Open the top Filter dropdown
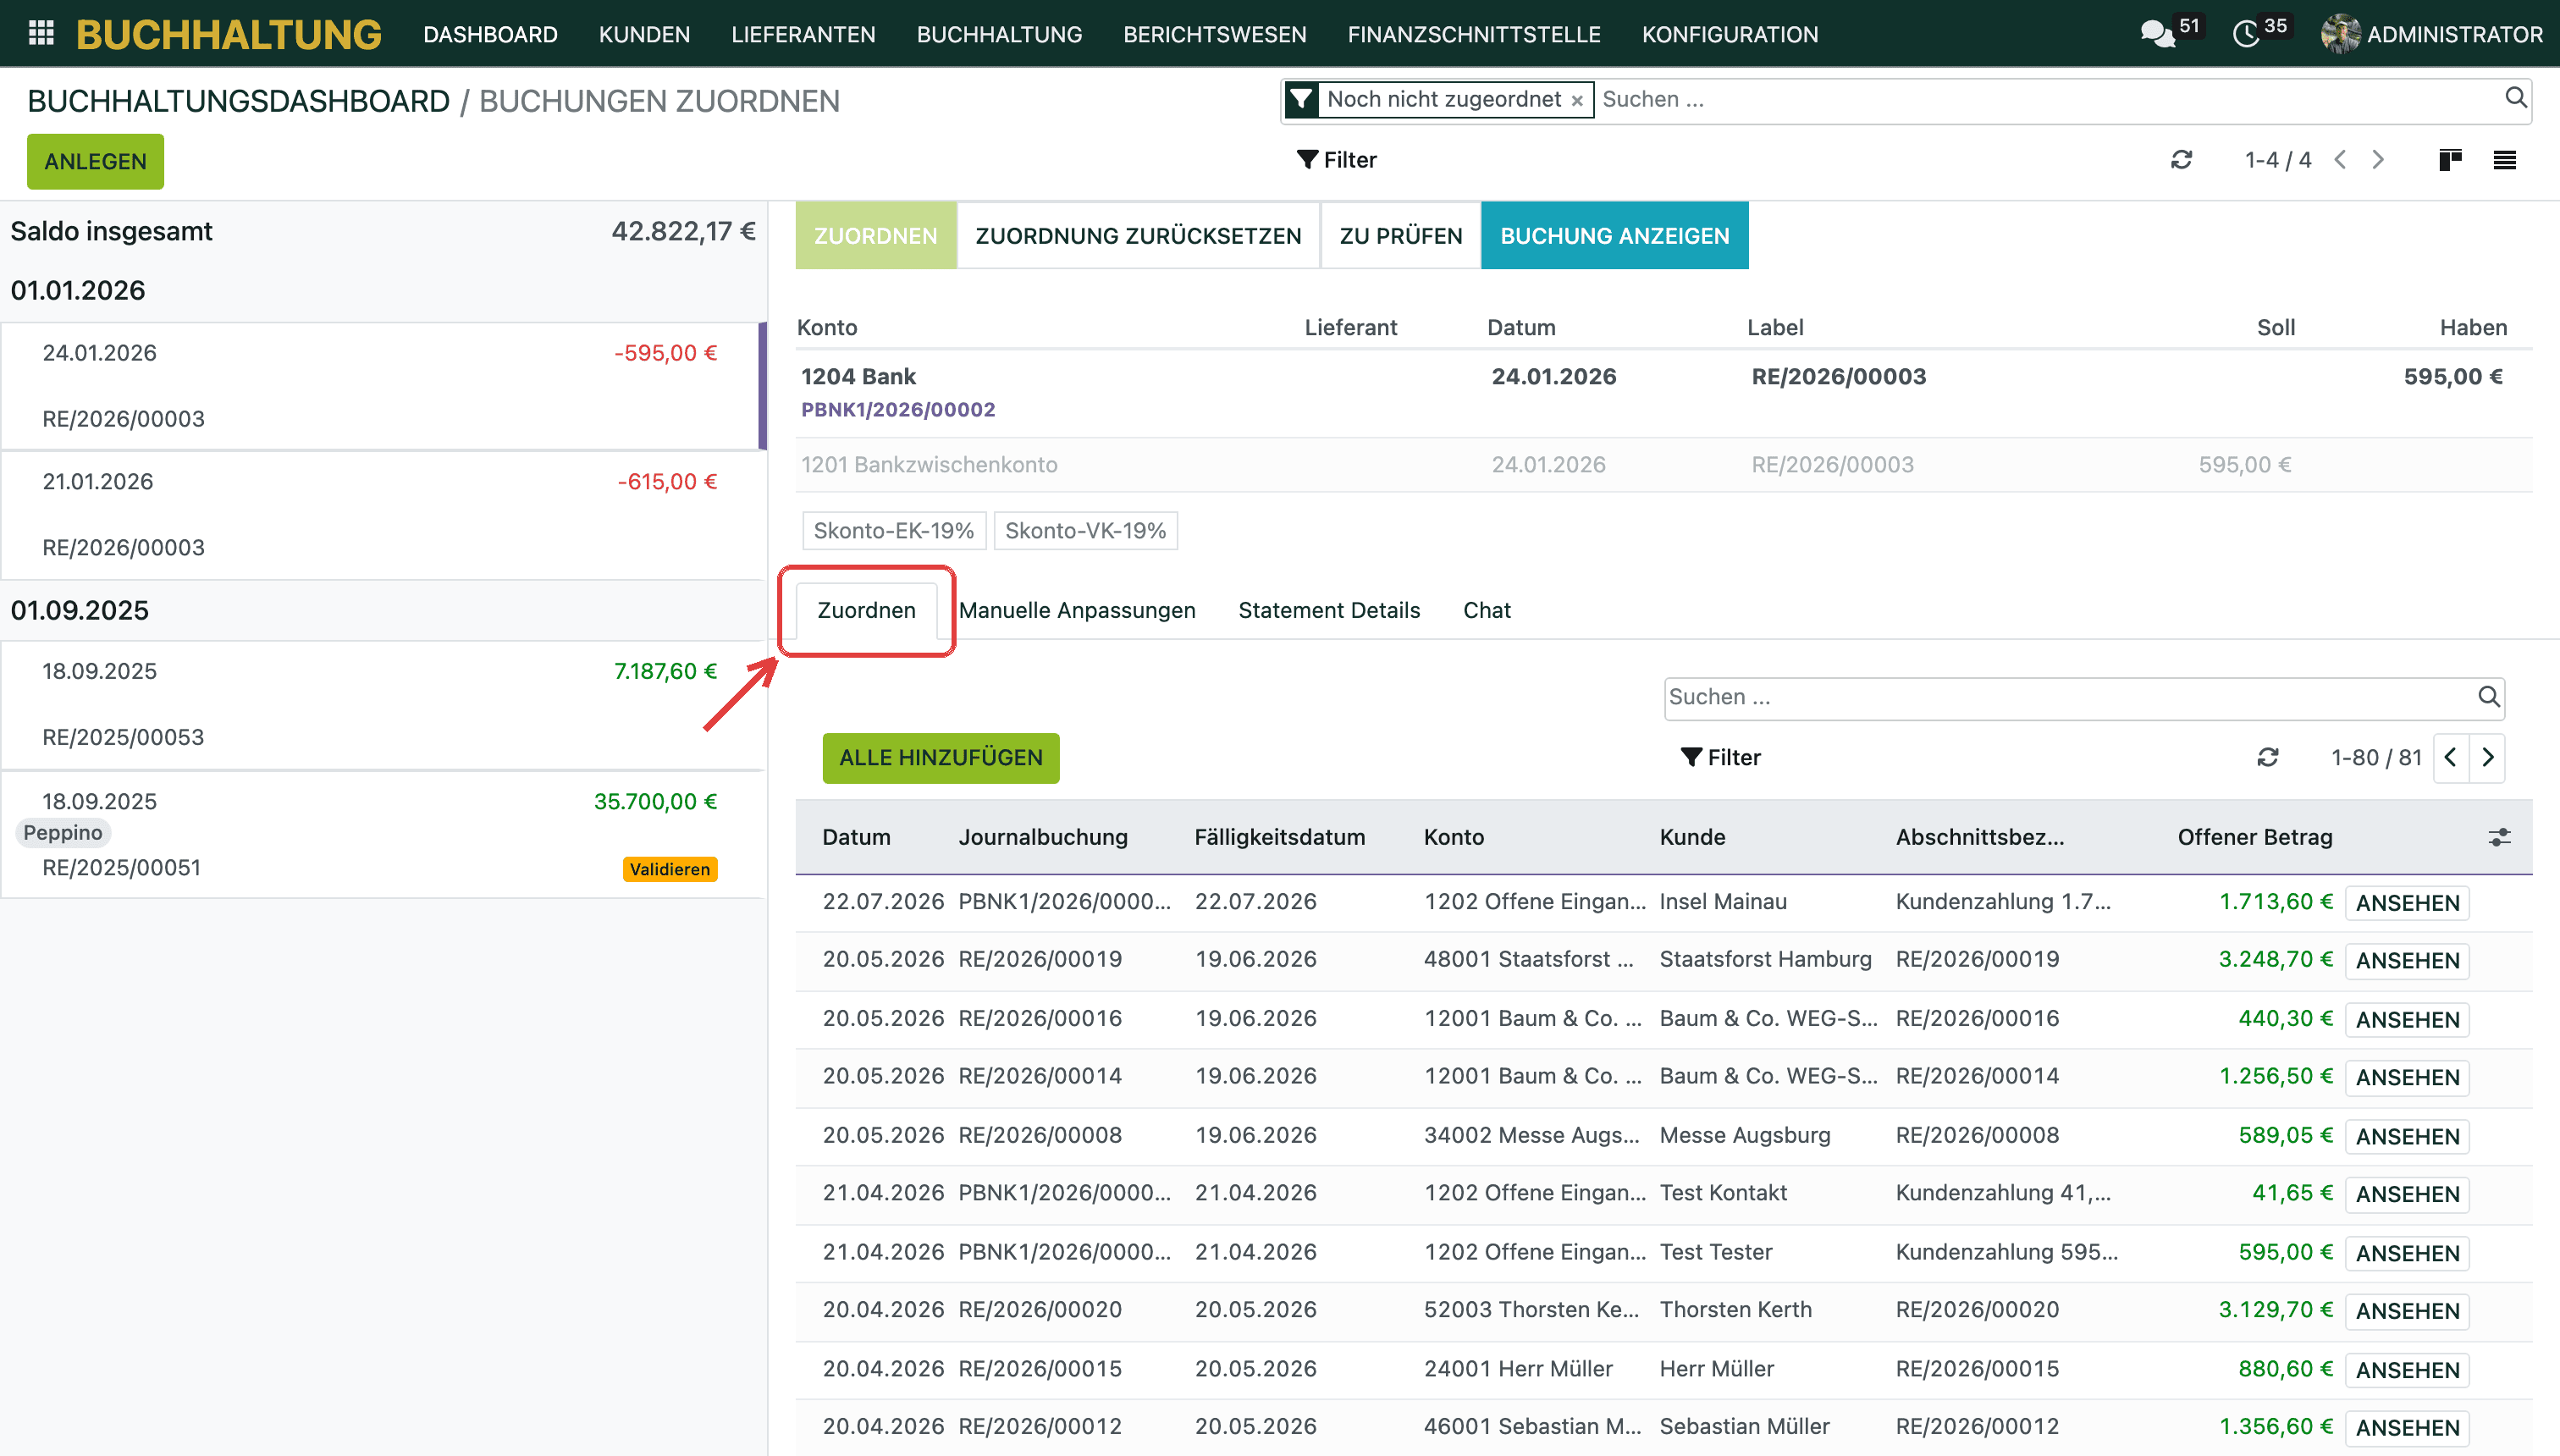This screenshot has height=1456, width=2560. pyautogui.click(x=1337, y=160)
